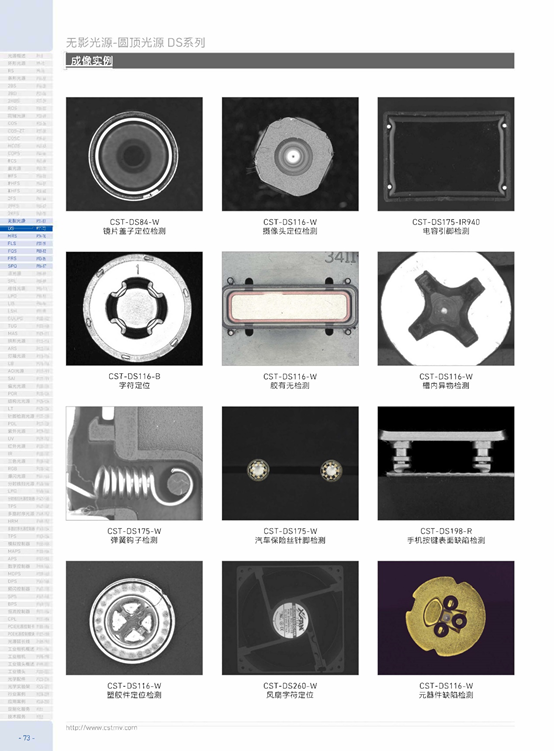This screenshot has height=751, width=554.
Task: View the CST-DS260-W fan character image
Action: [x=290, y=618]
